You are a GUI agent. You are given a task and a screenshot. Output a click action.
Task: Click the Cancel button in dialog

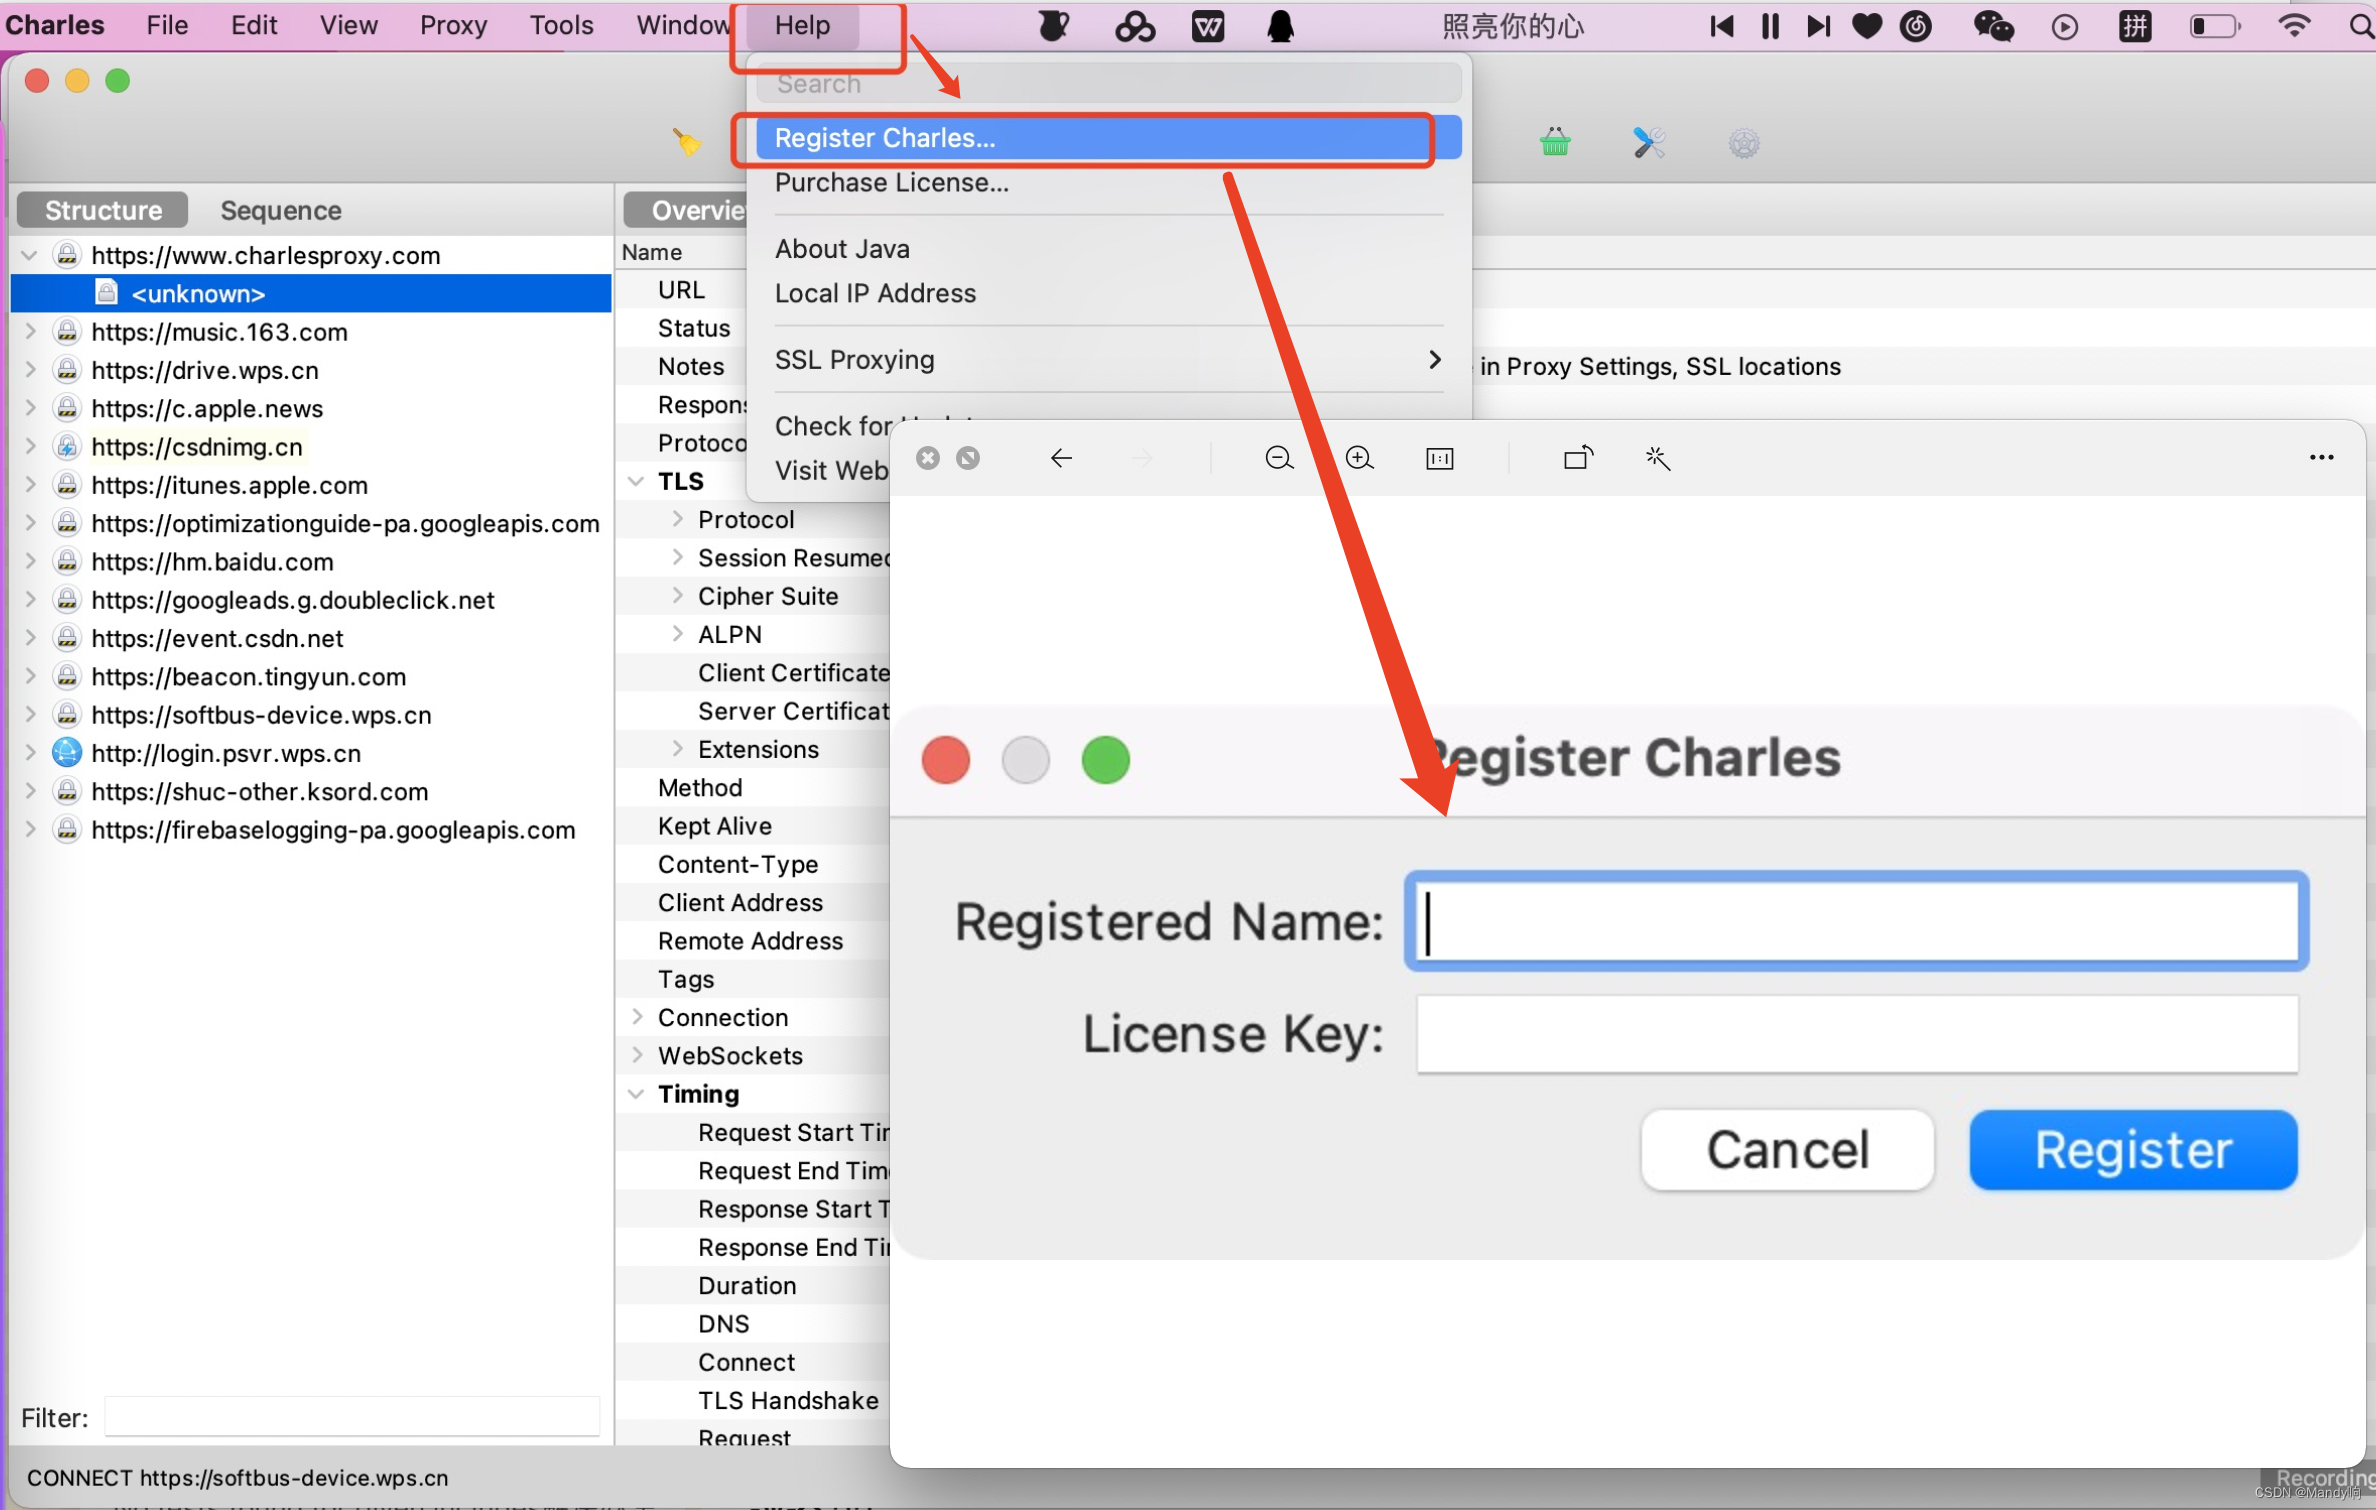(1787, 1149)
